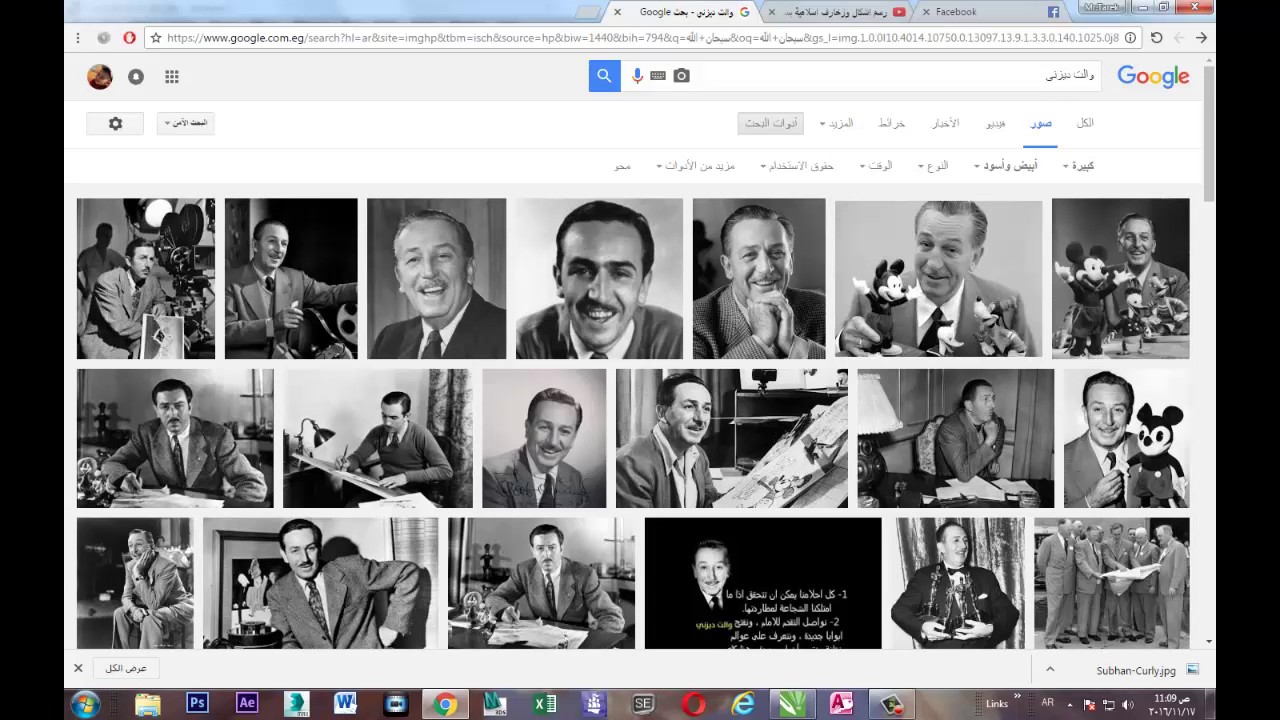The width and height of the screenshot is (1280, 720).
Task: Open the حقوق الاستخدام usage rights dropdown
Action: [797, 166]
